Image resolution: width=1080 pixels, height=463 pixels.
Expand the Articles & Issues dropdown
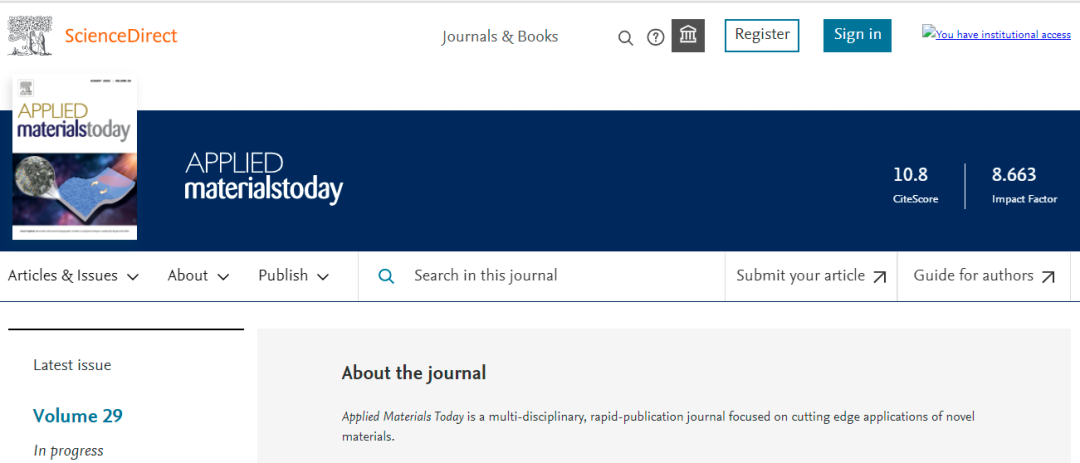(73, 276)
